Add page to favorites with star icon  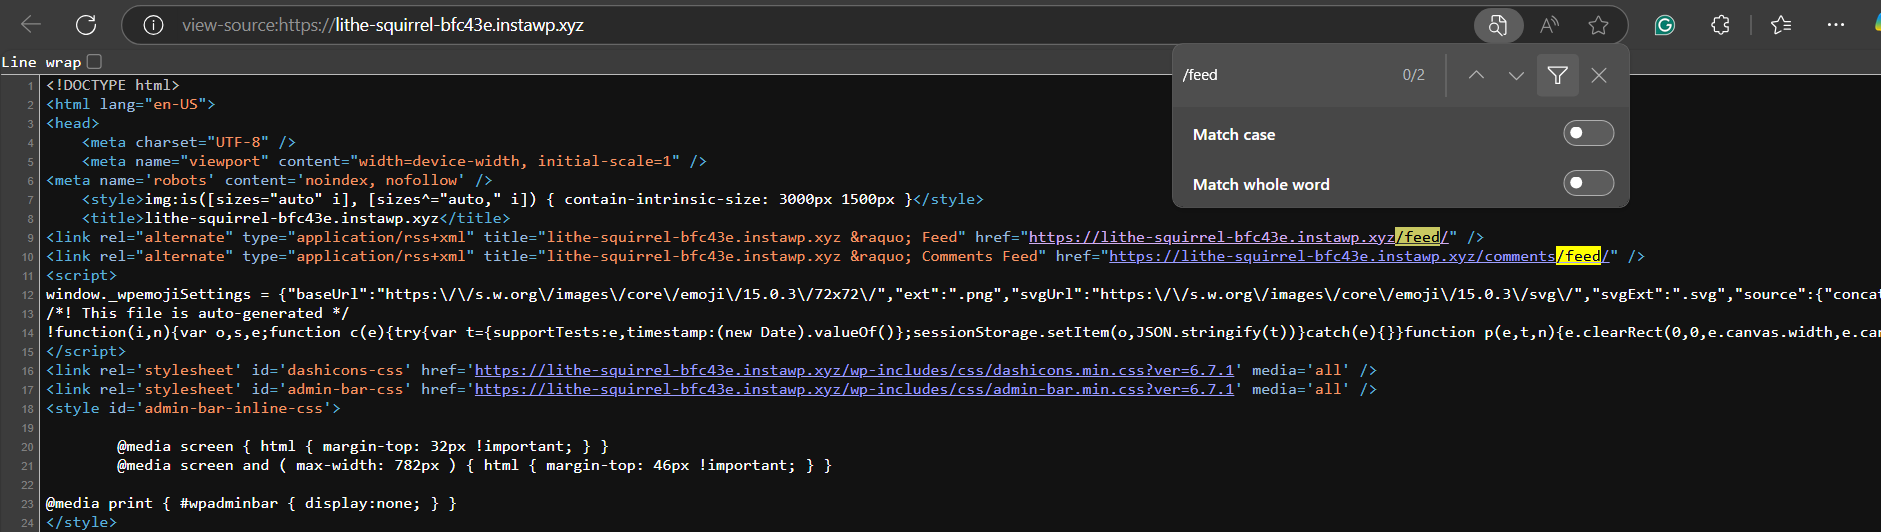tap(1598, 25)
